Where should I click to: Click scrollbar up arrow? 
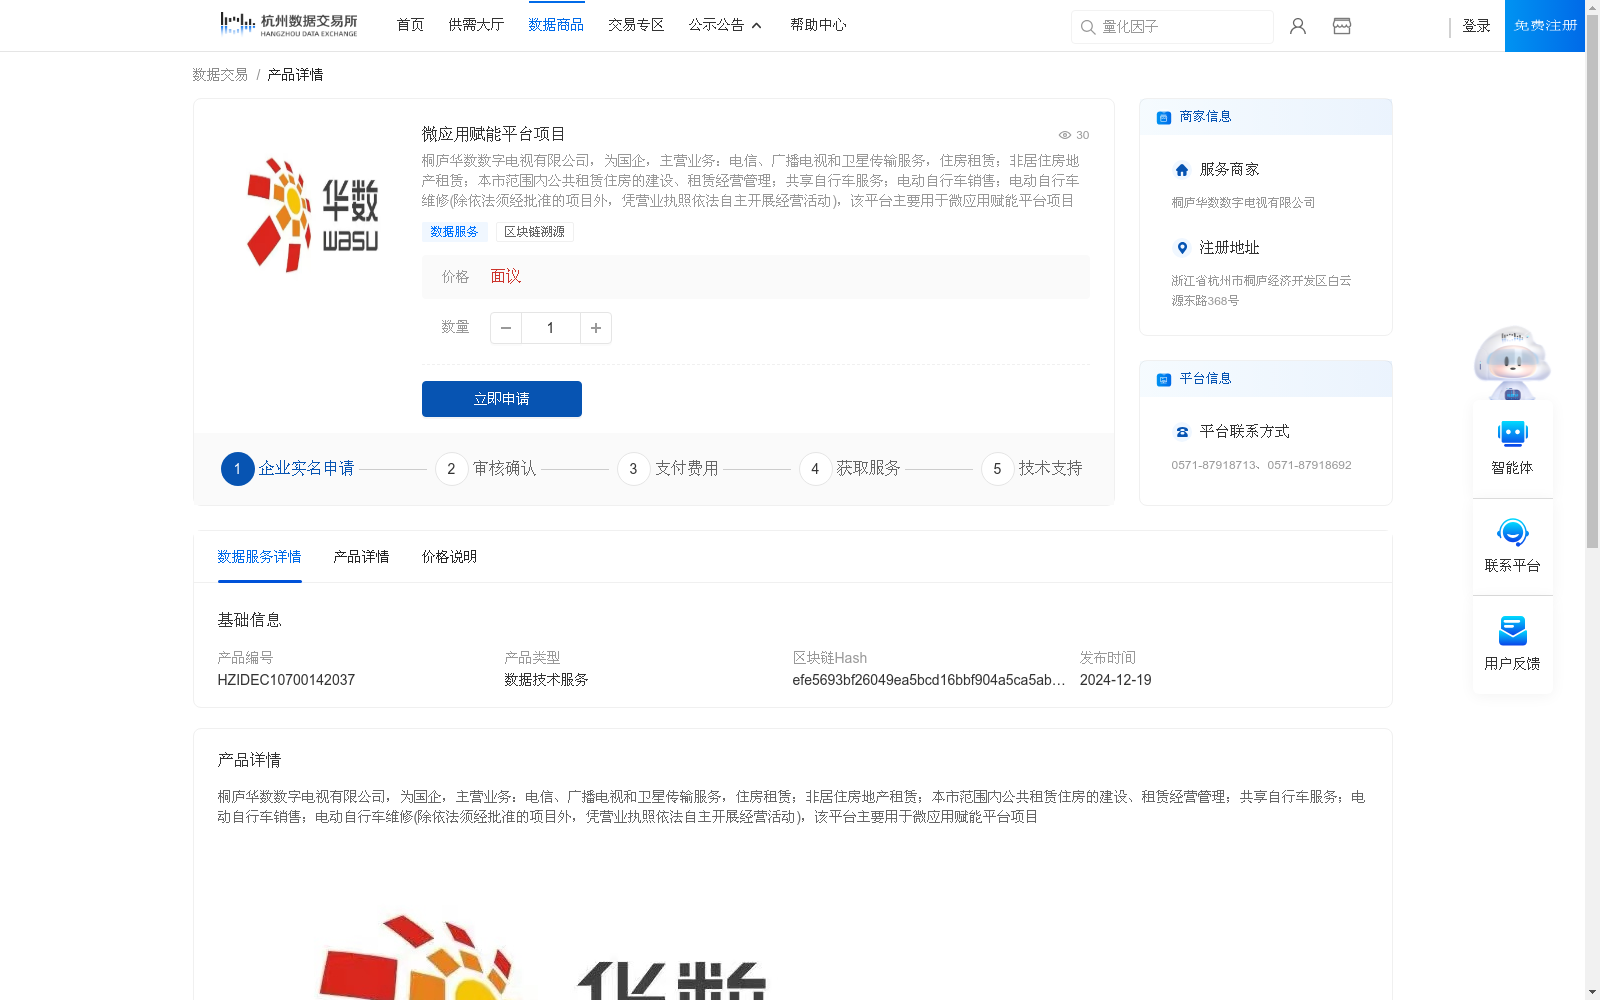click(x=1592, y=7)
